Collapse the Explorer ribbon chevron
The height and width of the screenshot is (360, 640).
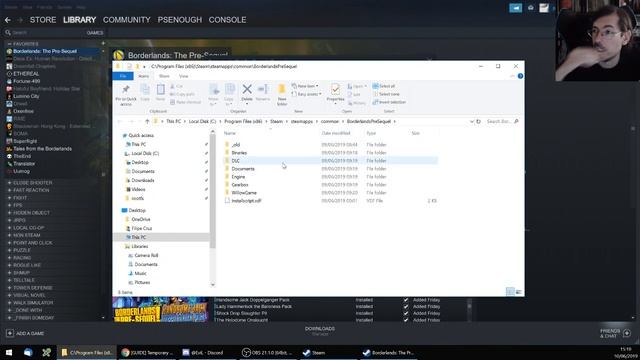point(512,76)
